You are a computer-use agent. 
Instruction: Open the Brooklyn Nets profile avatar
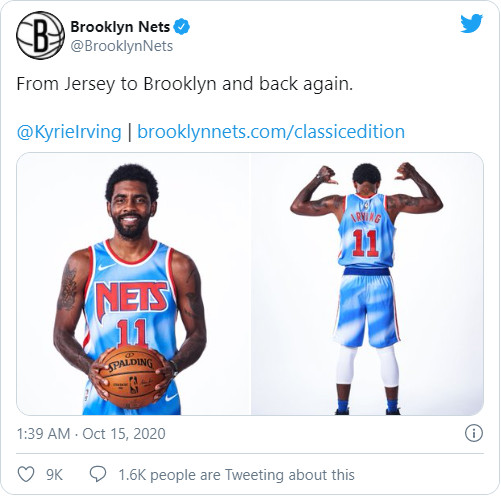(40, 35)
